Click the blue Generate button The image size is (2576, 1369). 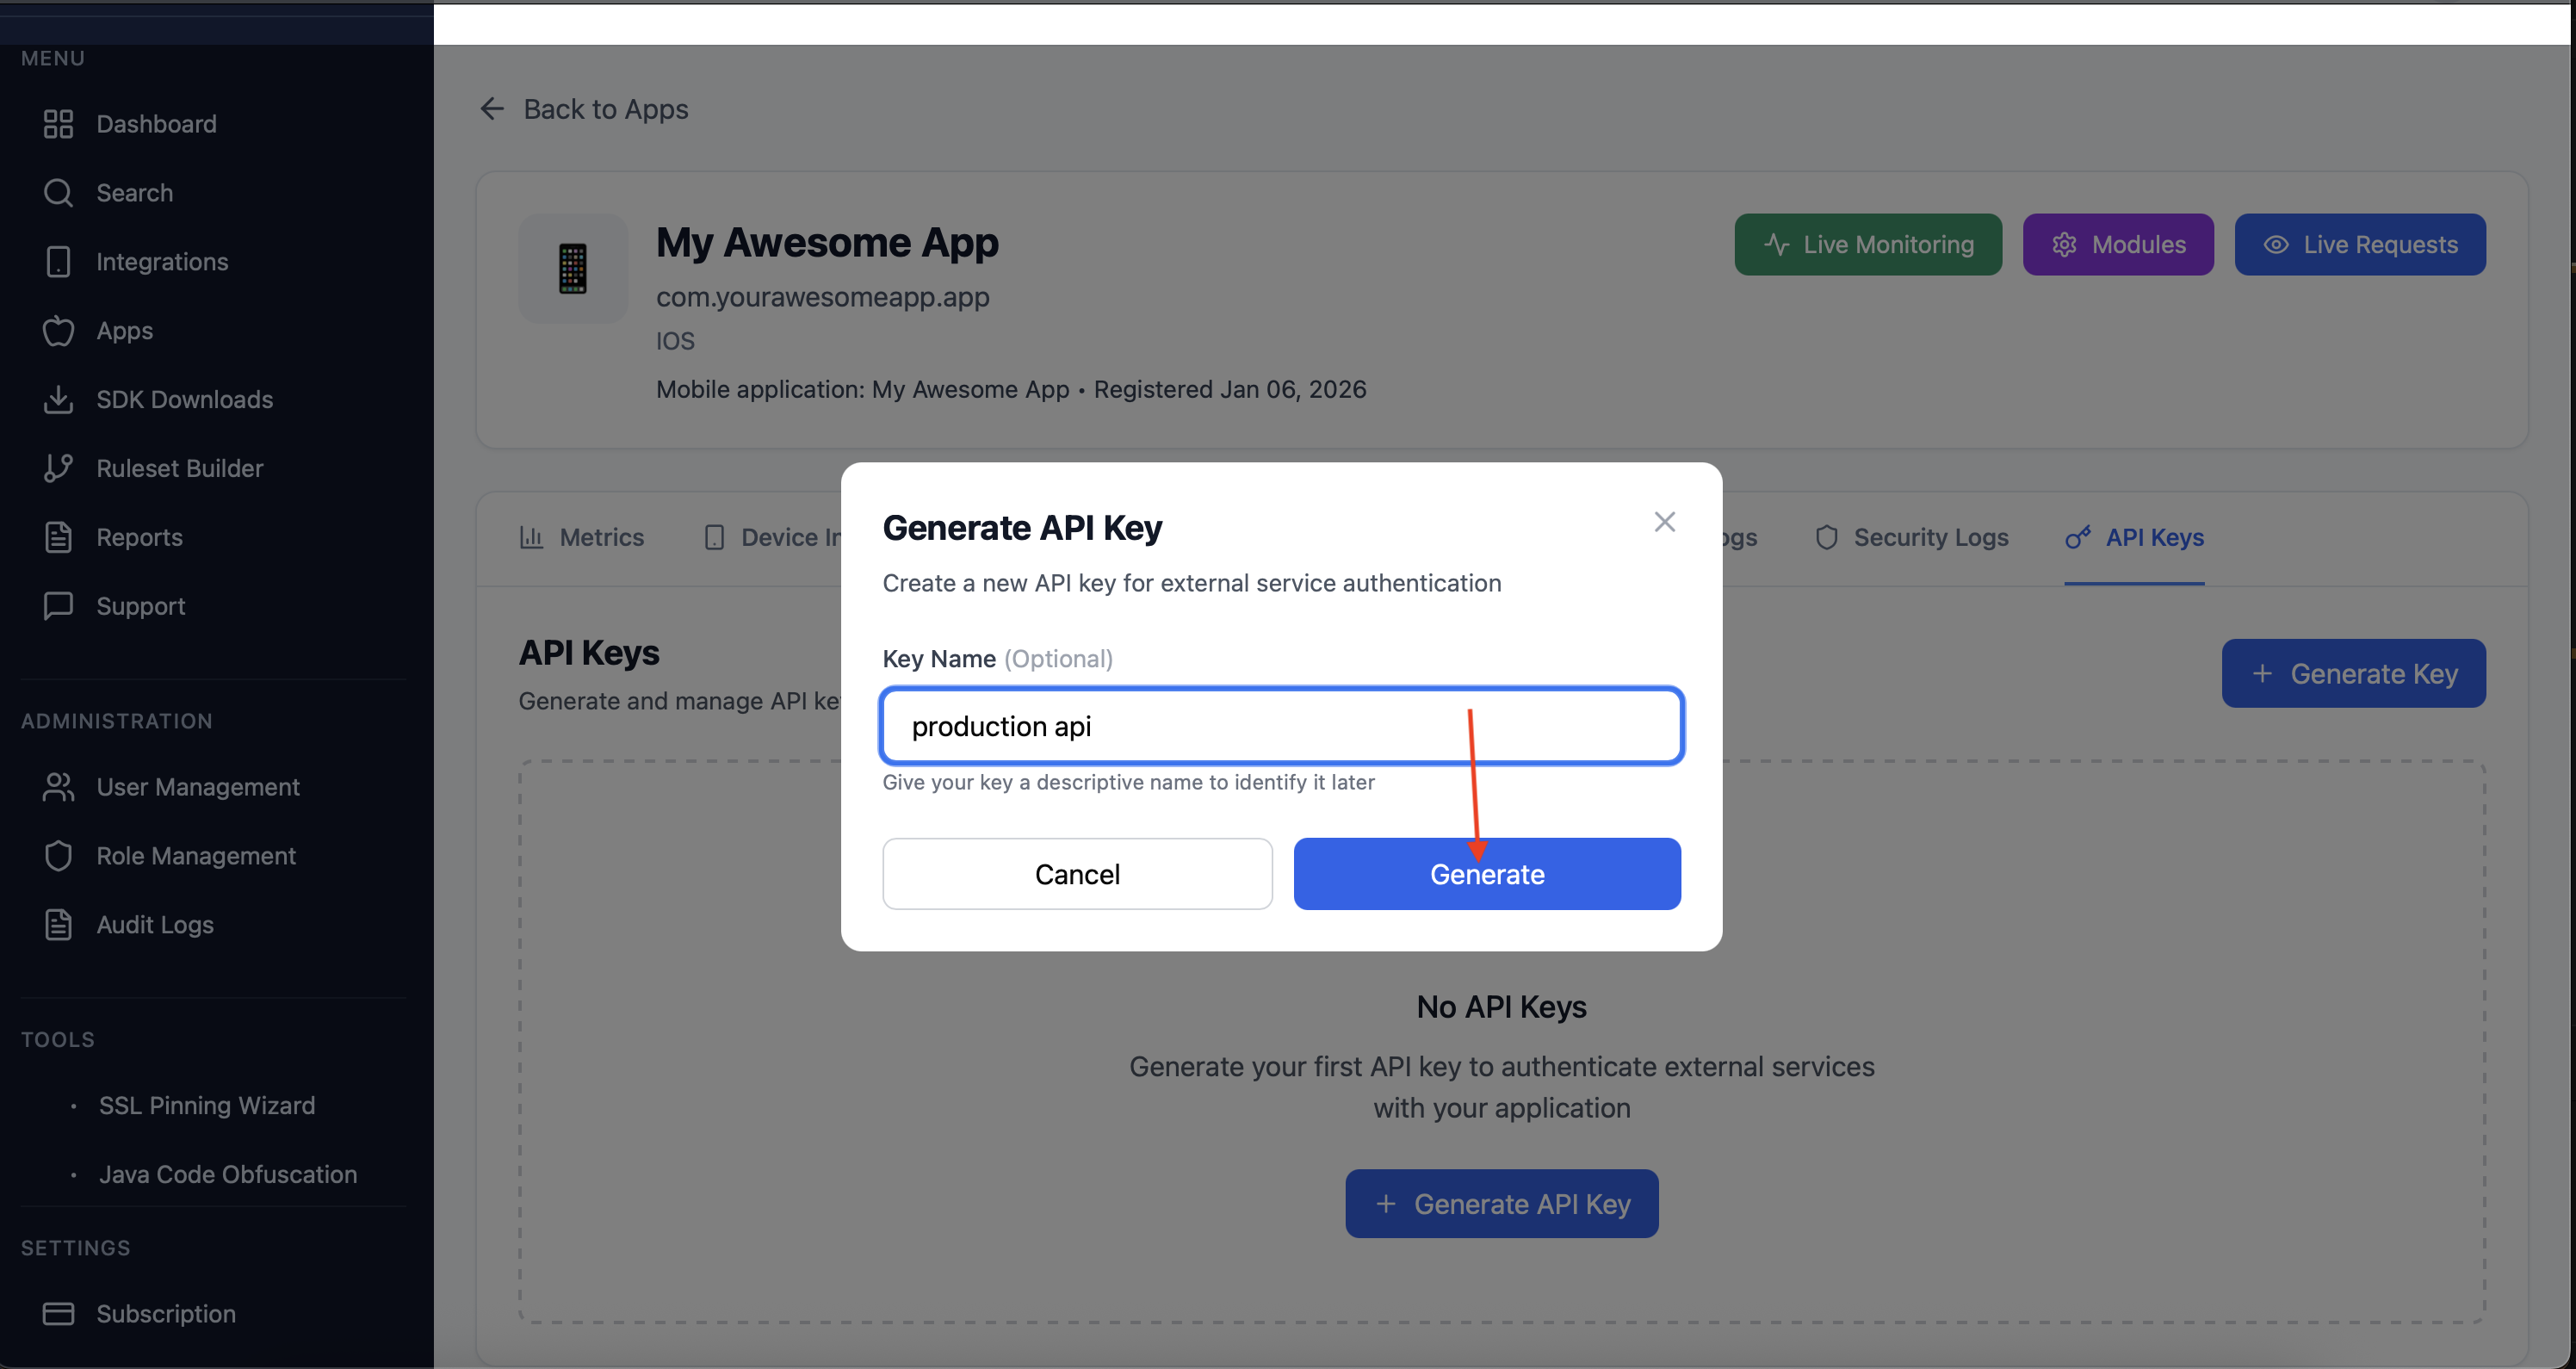coord(1487,874)
